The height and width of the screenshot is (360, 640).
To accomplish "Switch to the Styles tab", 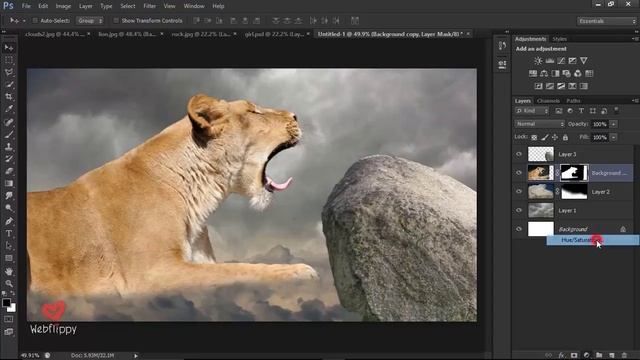I will 559,39.
